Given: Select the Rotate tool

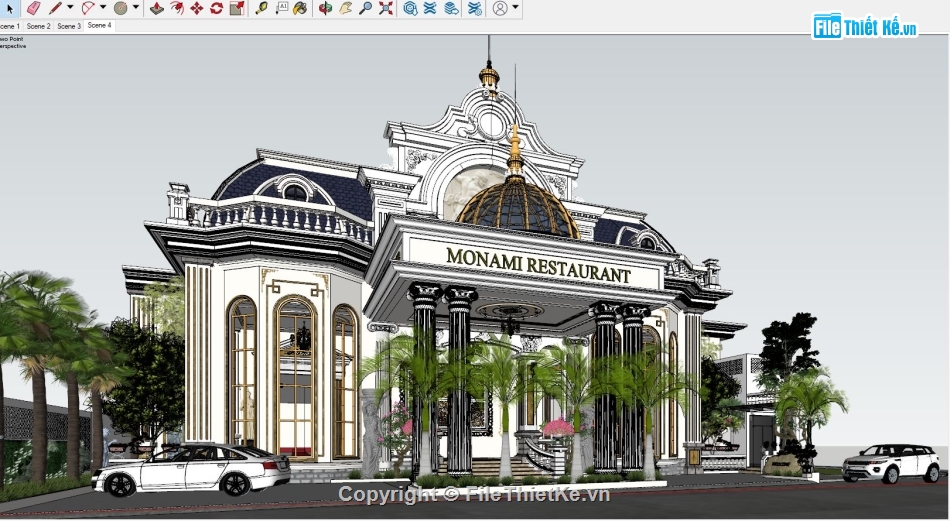Looking at the screenshot, I should (216, 8).
